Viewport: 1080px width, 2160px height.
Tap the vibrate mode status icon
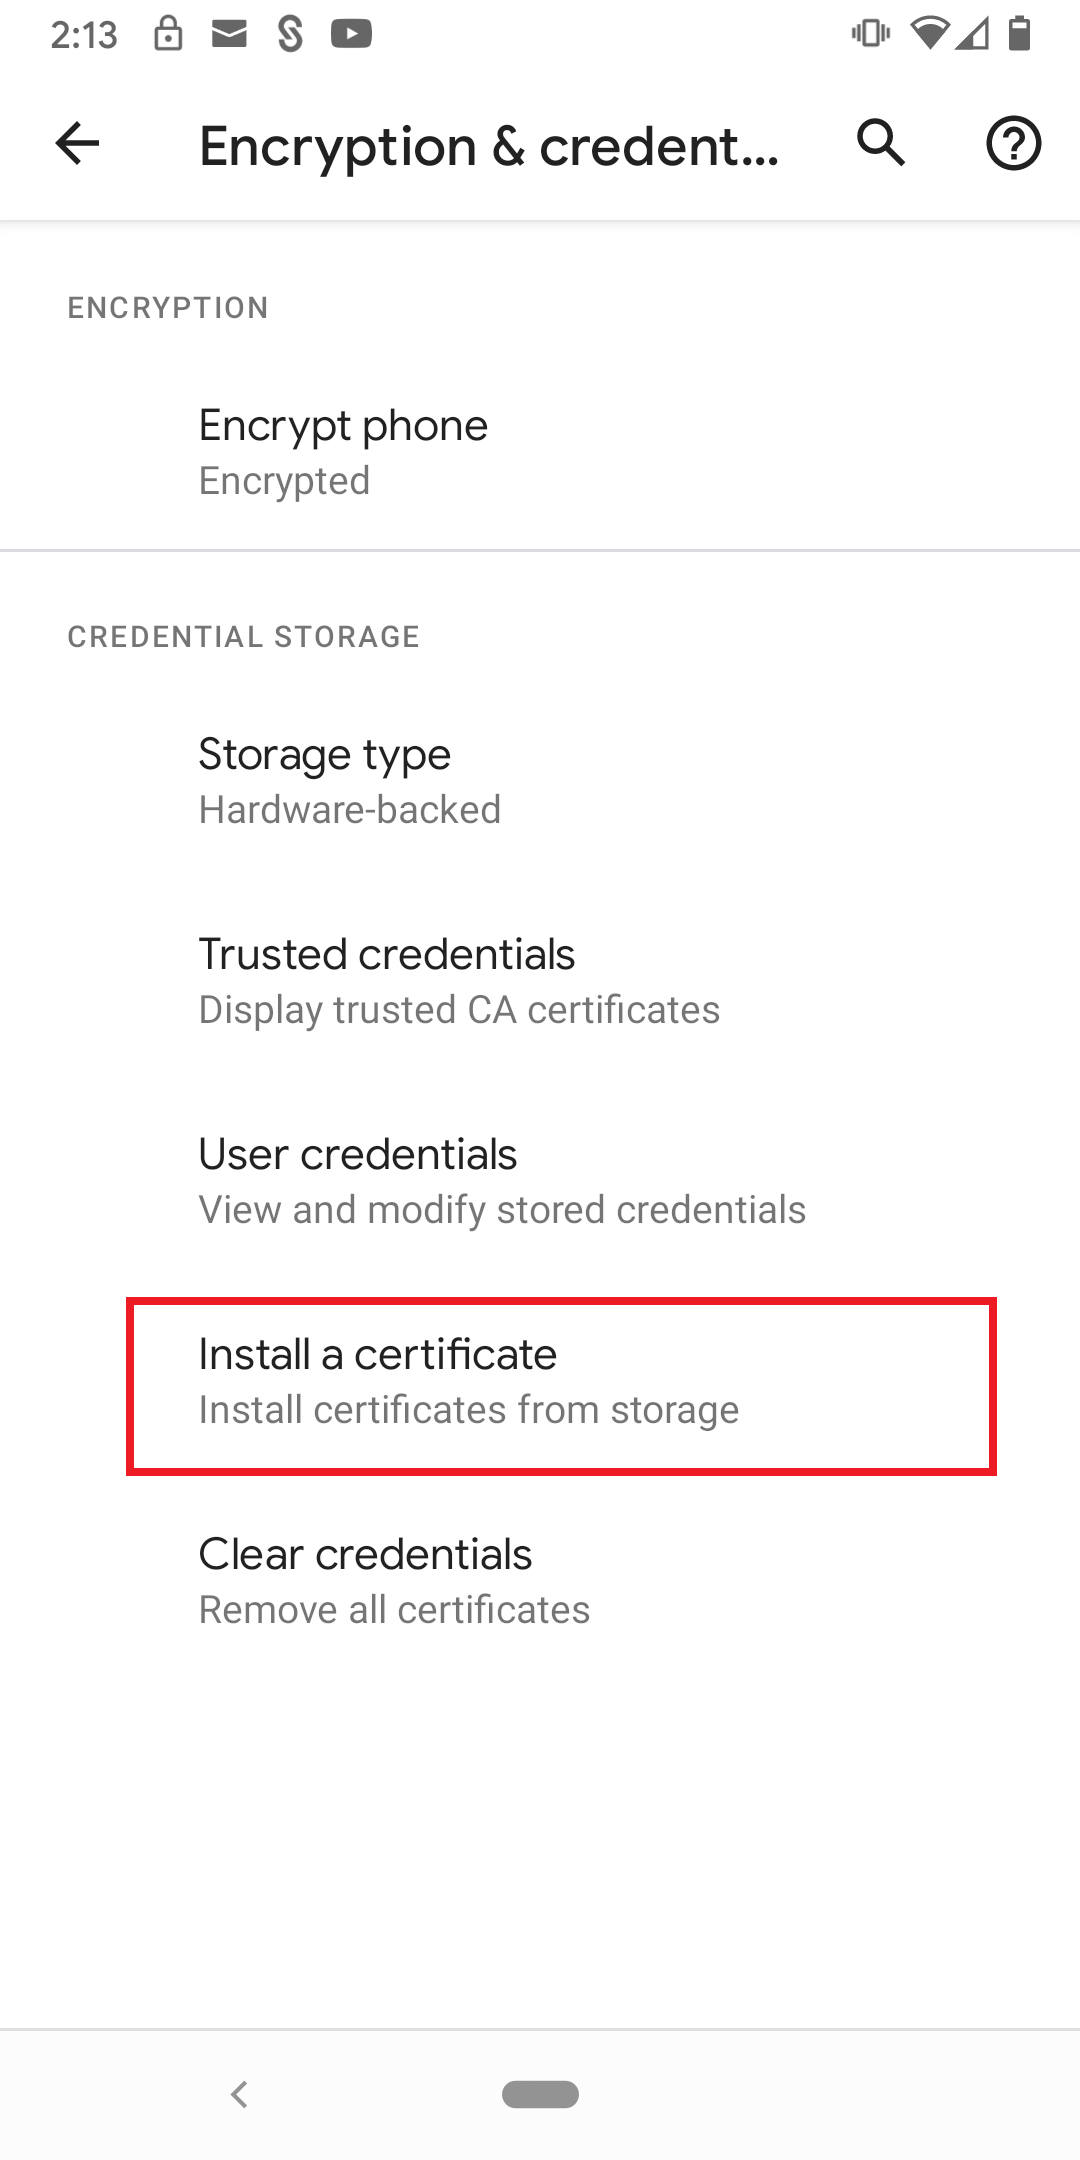point(870,33)
